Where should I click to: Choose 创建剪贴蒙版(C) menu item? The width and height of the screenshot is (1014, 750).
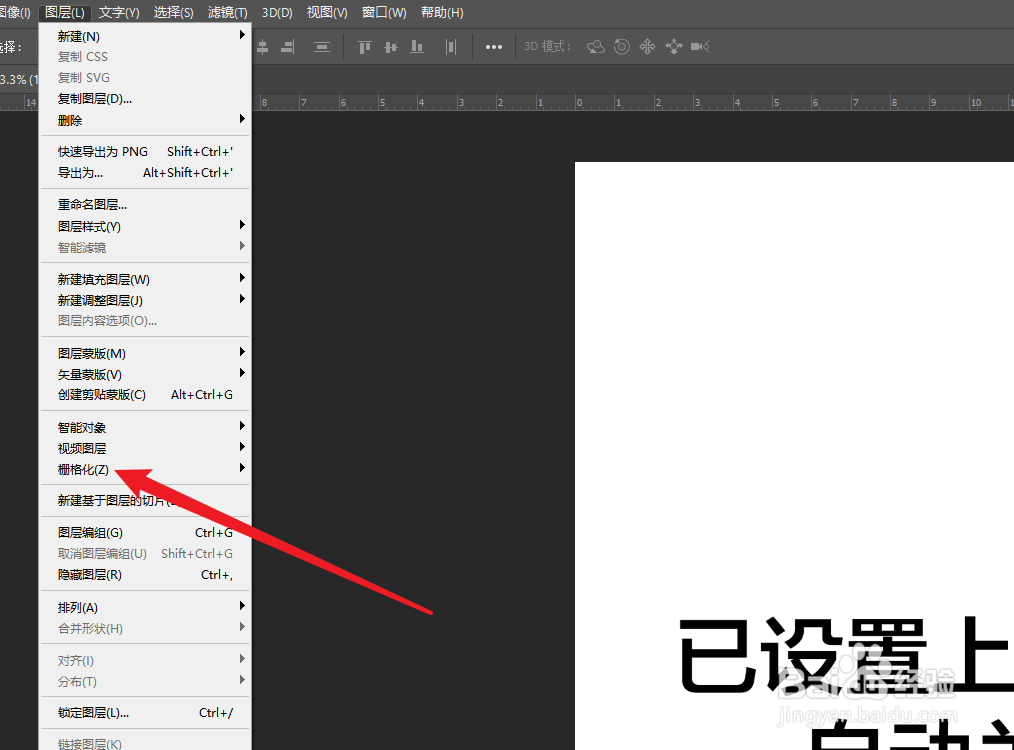point(146,394)
